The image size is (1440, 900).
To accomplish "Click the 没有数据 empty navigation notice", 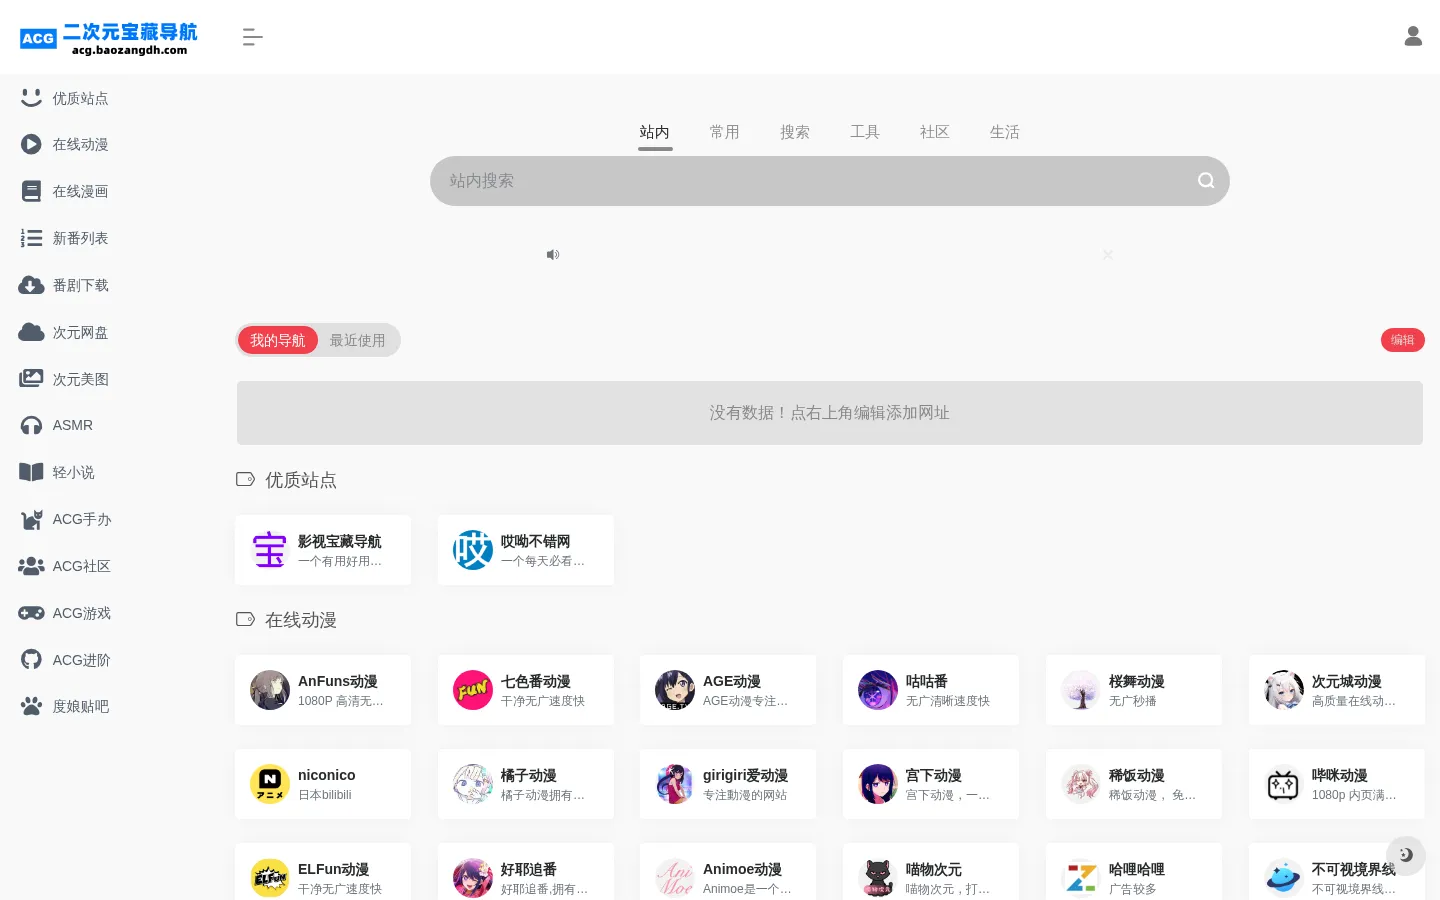I will click(830, 413).
